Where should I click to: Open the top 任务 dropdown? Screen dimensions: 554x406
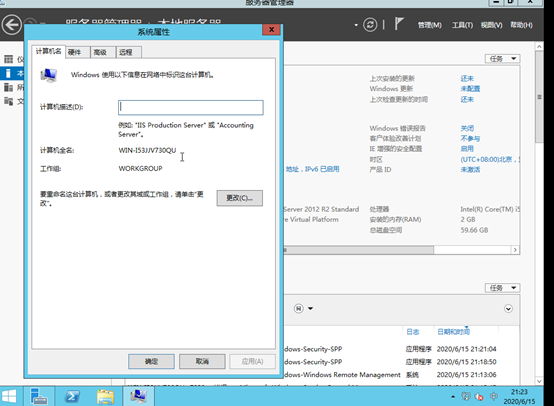(x=502, y=59)
